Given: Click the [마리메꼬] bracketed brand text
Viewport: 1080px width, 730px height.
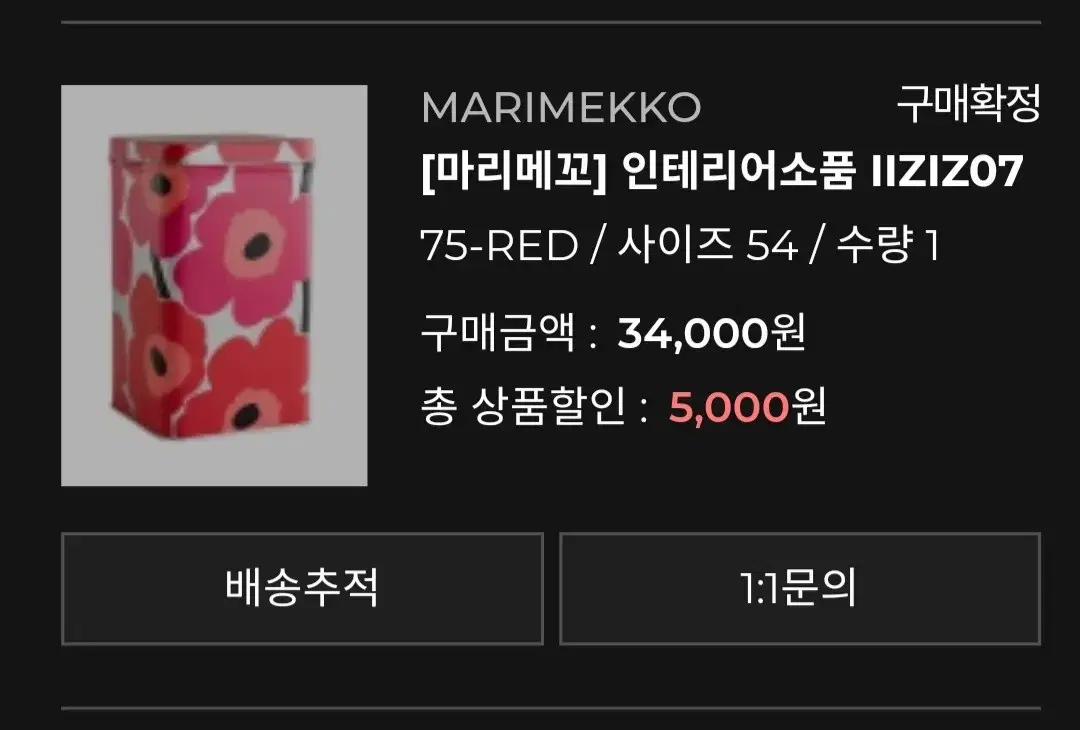Looking at the screenshot, I should coord(512,171).
